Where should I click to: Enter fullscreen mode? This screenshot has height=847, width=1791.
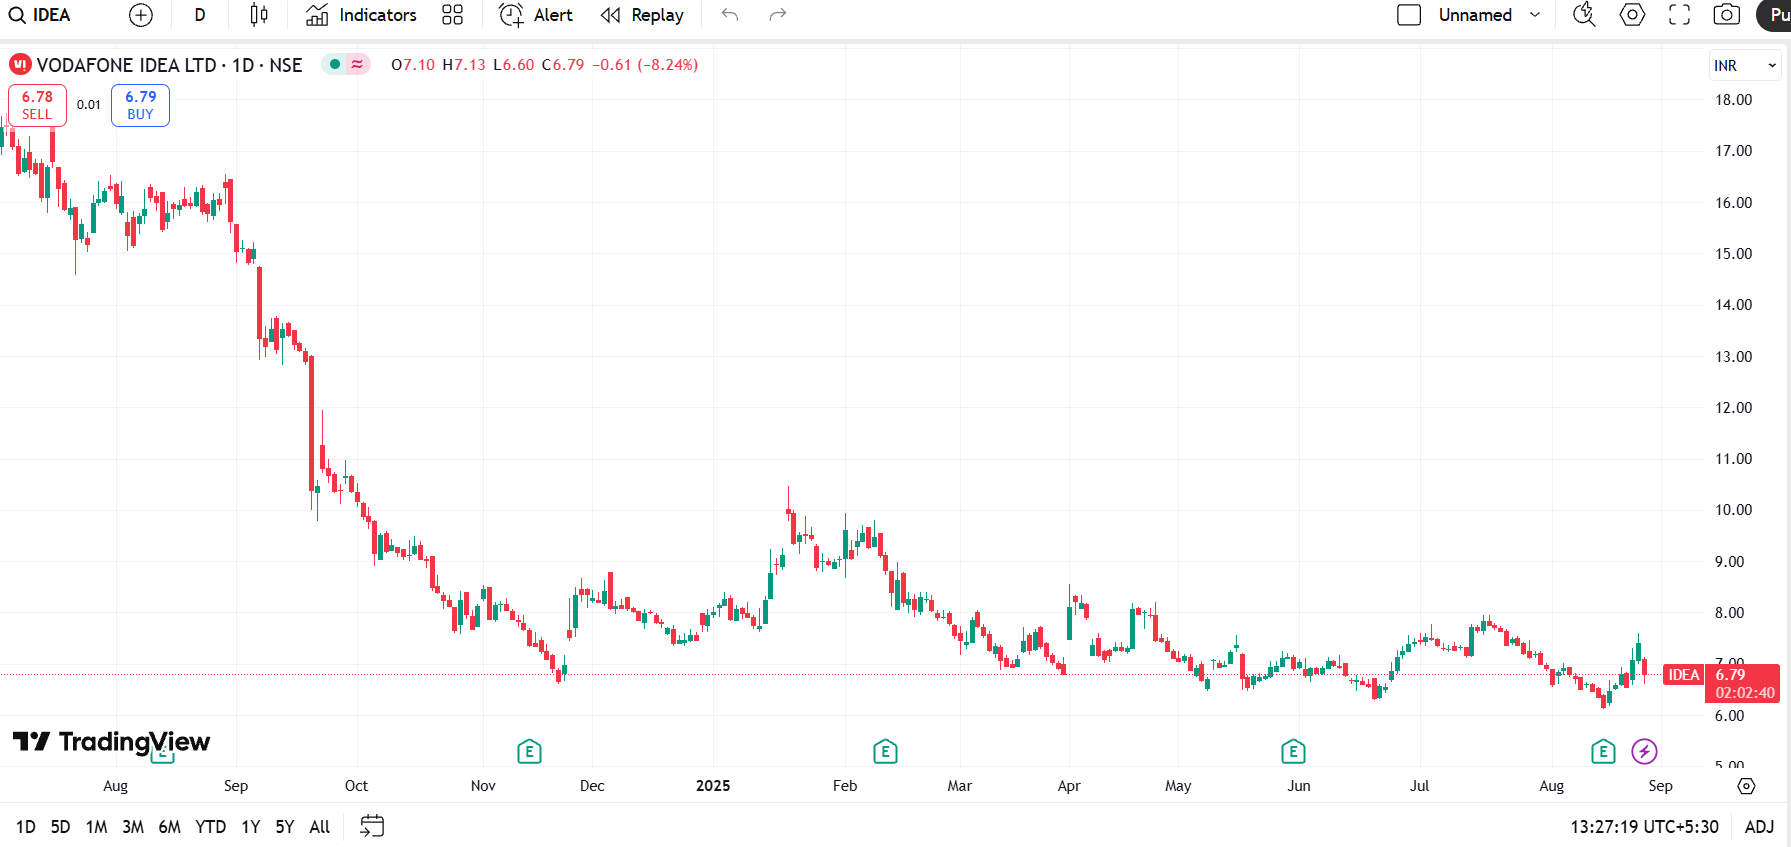pyautogui.click(x=1680, y=15)
